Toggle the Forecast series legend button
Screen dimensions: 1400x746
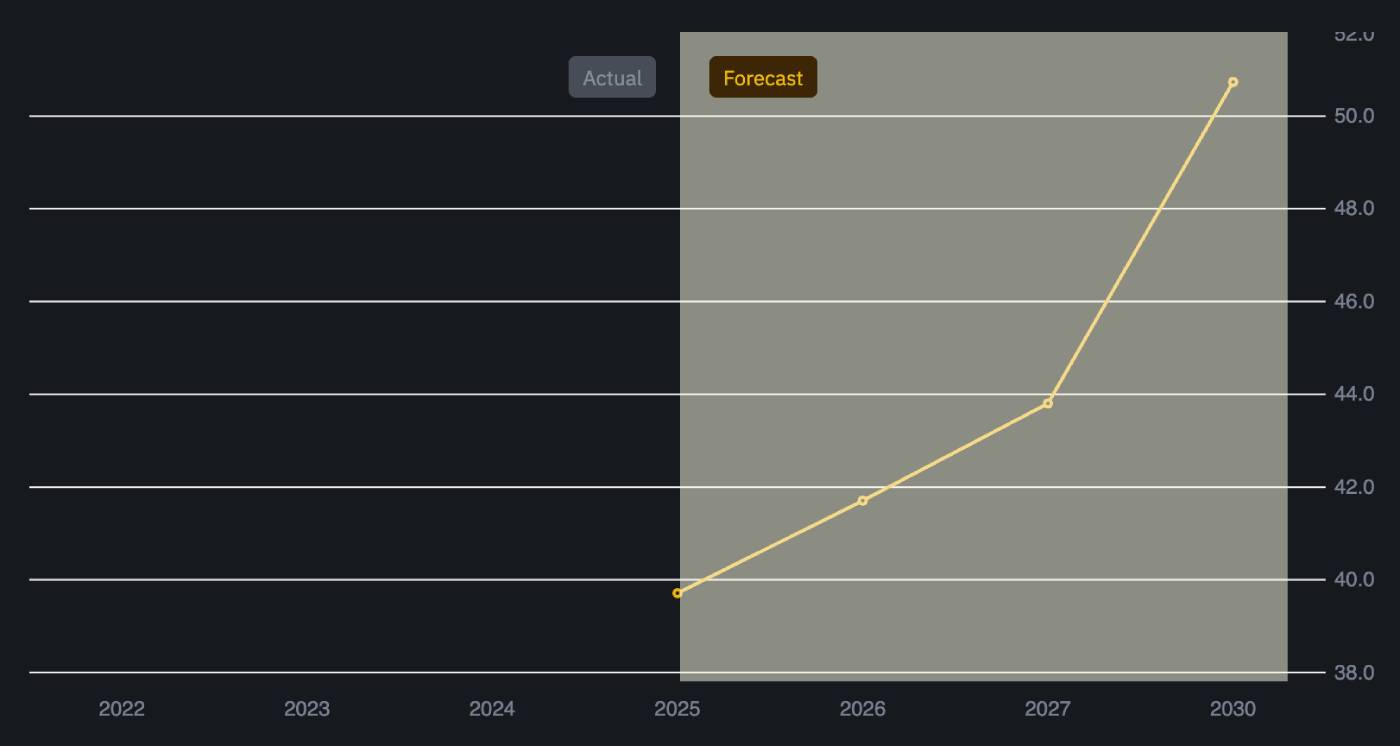pyautogui.click(x=763, y=77)
